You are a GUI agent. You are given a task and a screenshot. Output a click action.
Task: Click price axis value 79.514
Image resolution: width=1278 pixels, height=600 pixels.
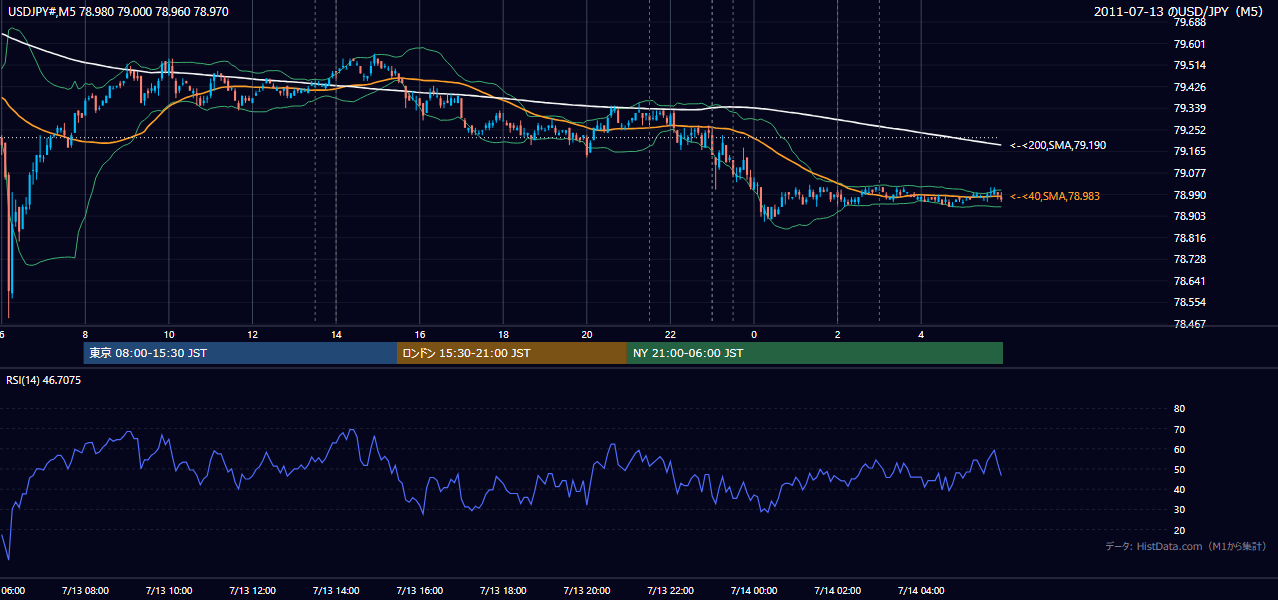(x=1189, y=65)
